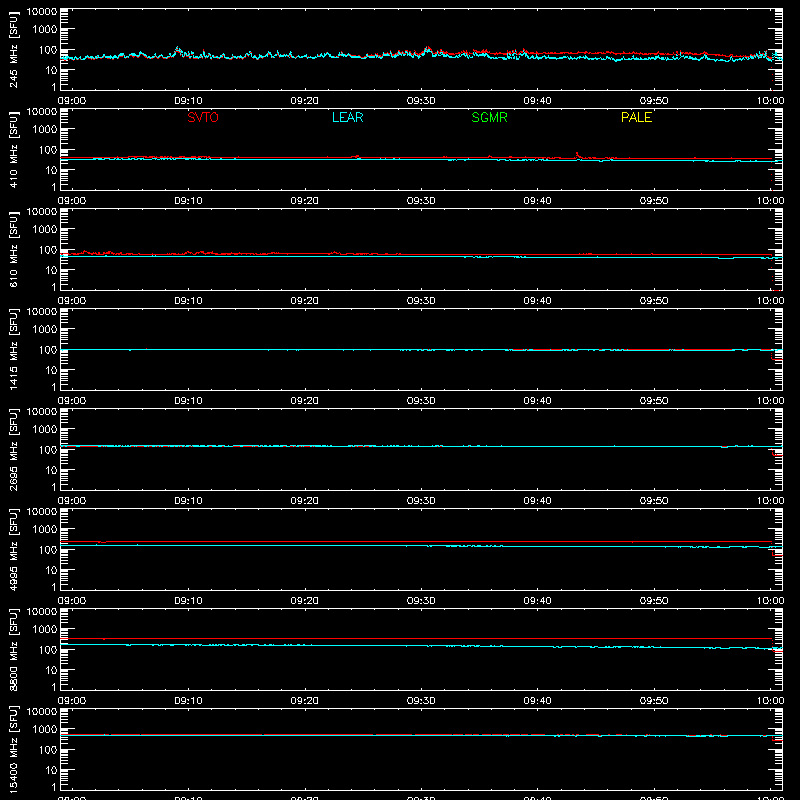Select the 410 MHz [SFU] axis title

coord(13,149)
